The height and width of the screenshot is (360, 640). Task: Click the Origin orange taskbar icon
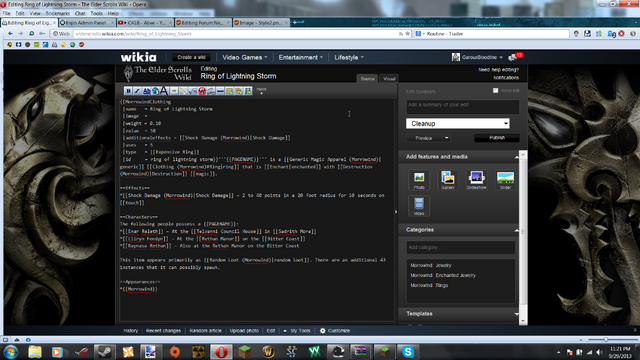click(175, 351)
